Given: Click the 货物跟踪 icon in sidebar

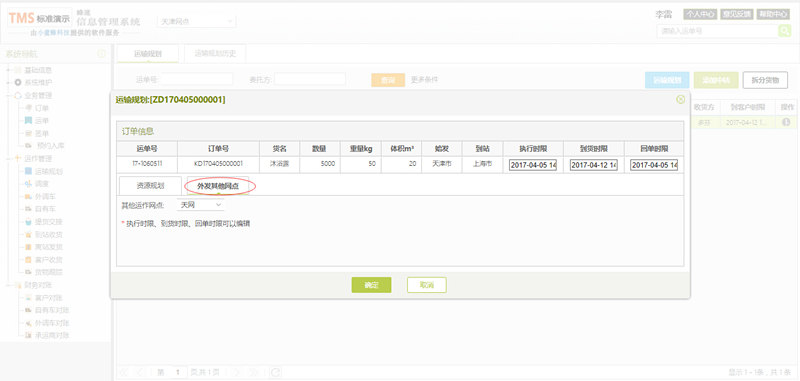Looking at the screenshot, I should (x=29, y=272).
